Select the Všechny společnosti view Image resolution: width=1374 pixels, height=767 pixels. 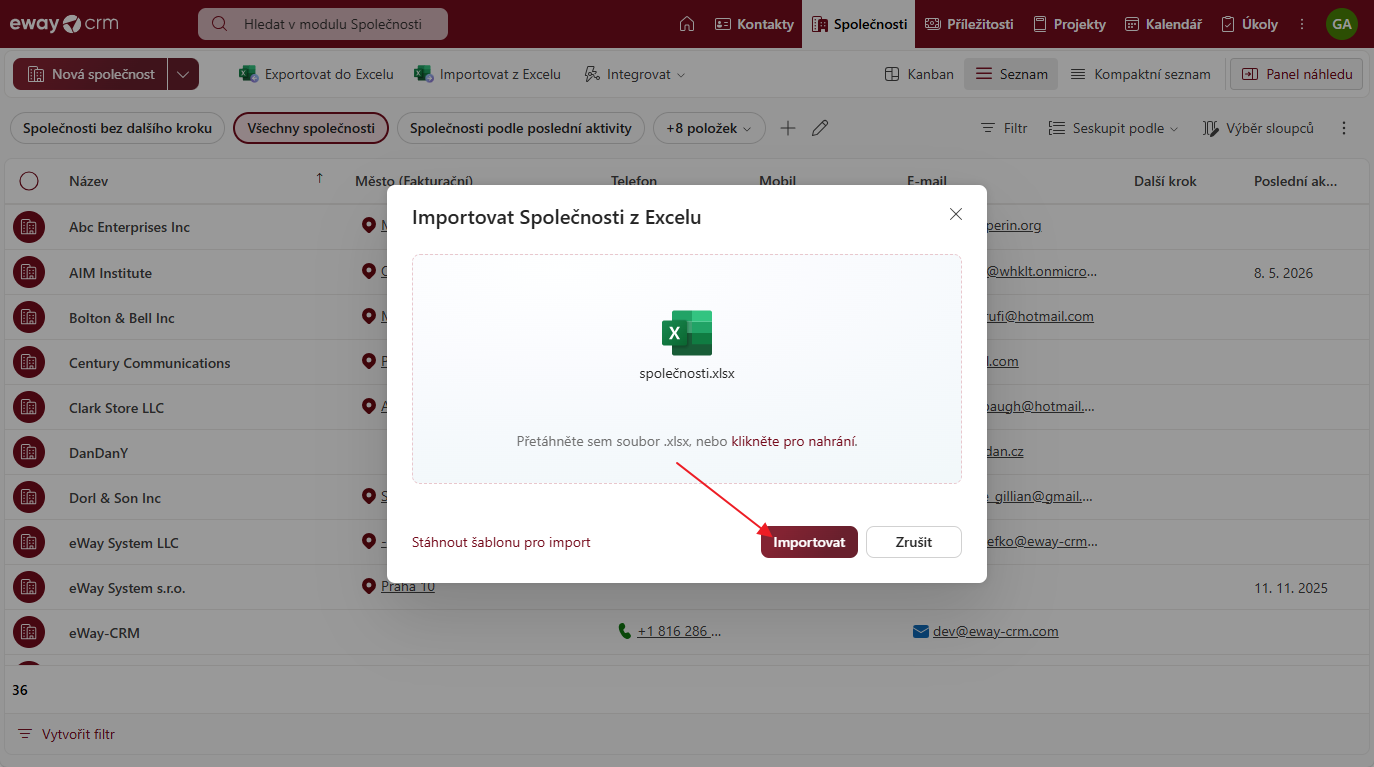pos(311,128)
